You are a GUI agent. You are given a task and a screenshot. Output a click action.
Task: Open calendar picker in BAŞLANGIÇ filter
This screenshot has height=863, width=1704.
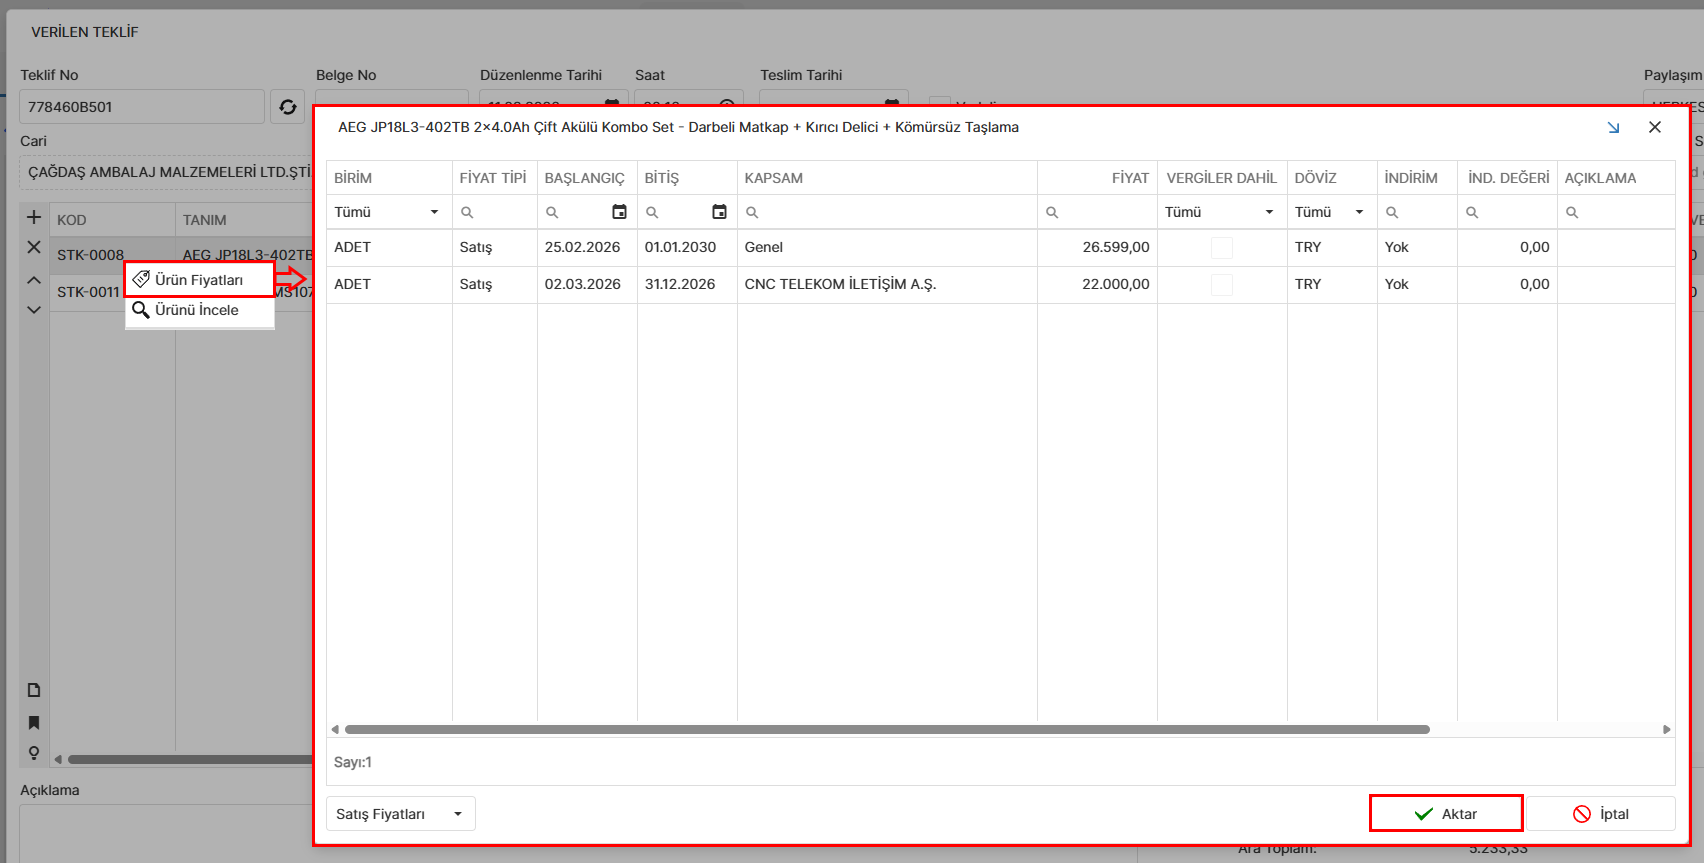click(x=619, y=212)
